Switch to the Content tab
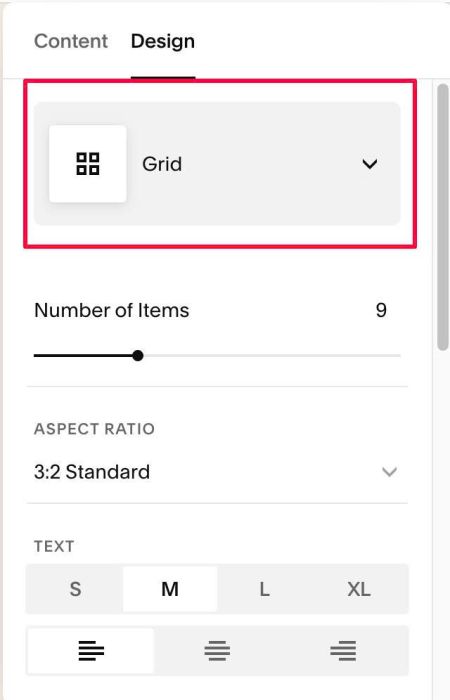This screenshot has width=450, height=700. click(x=71, y=41)
